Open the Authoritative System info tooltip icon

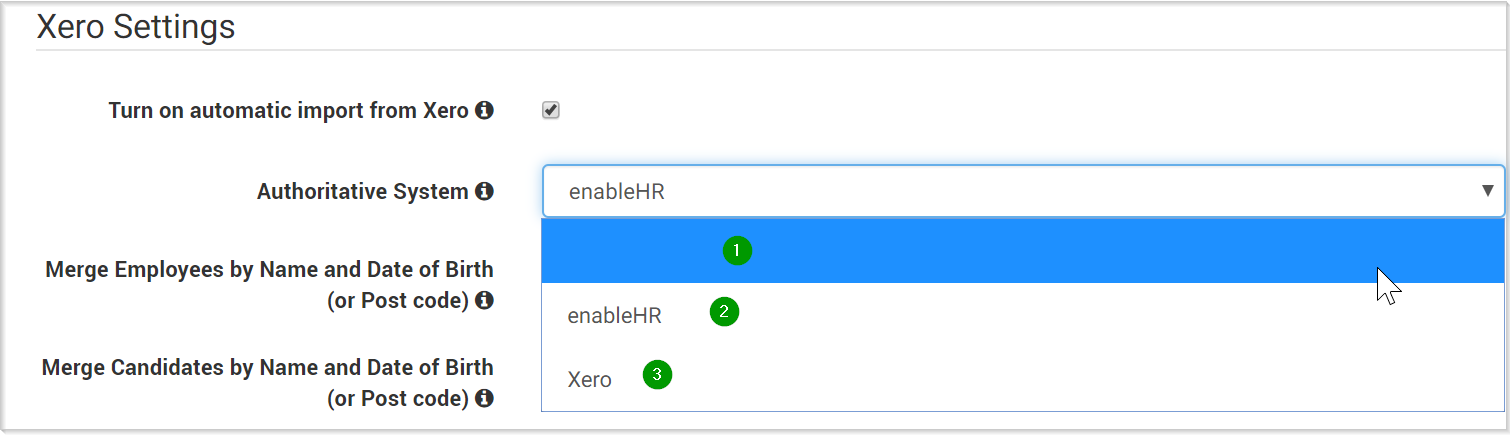pyautogui.click(x=485, y=191)
